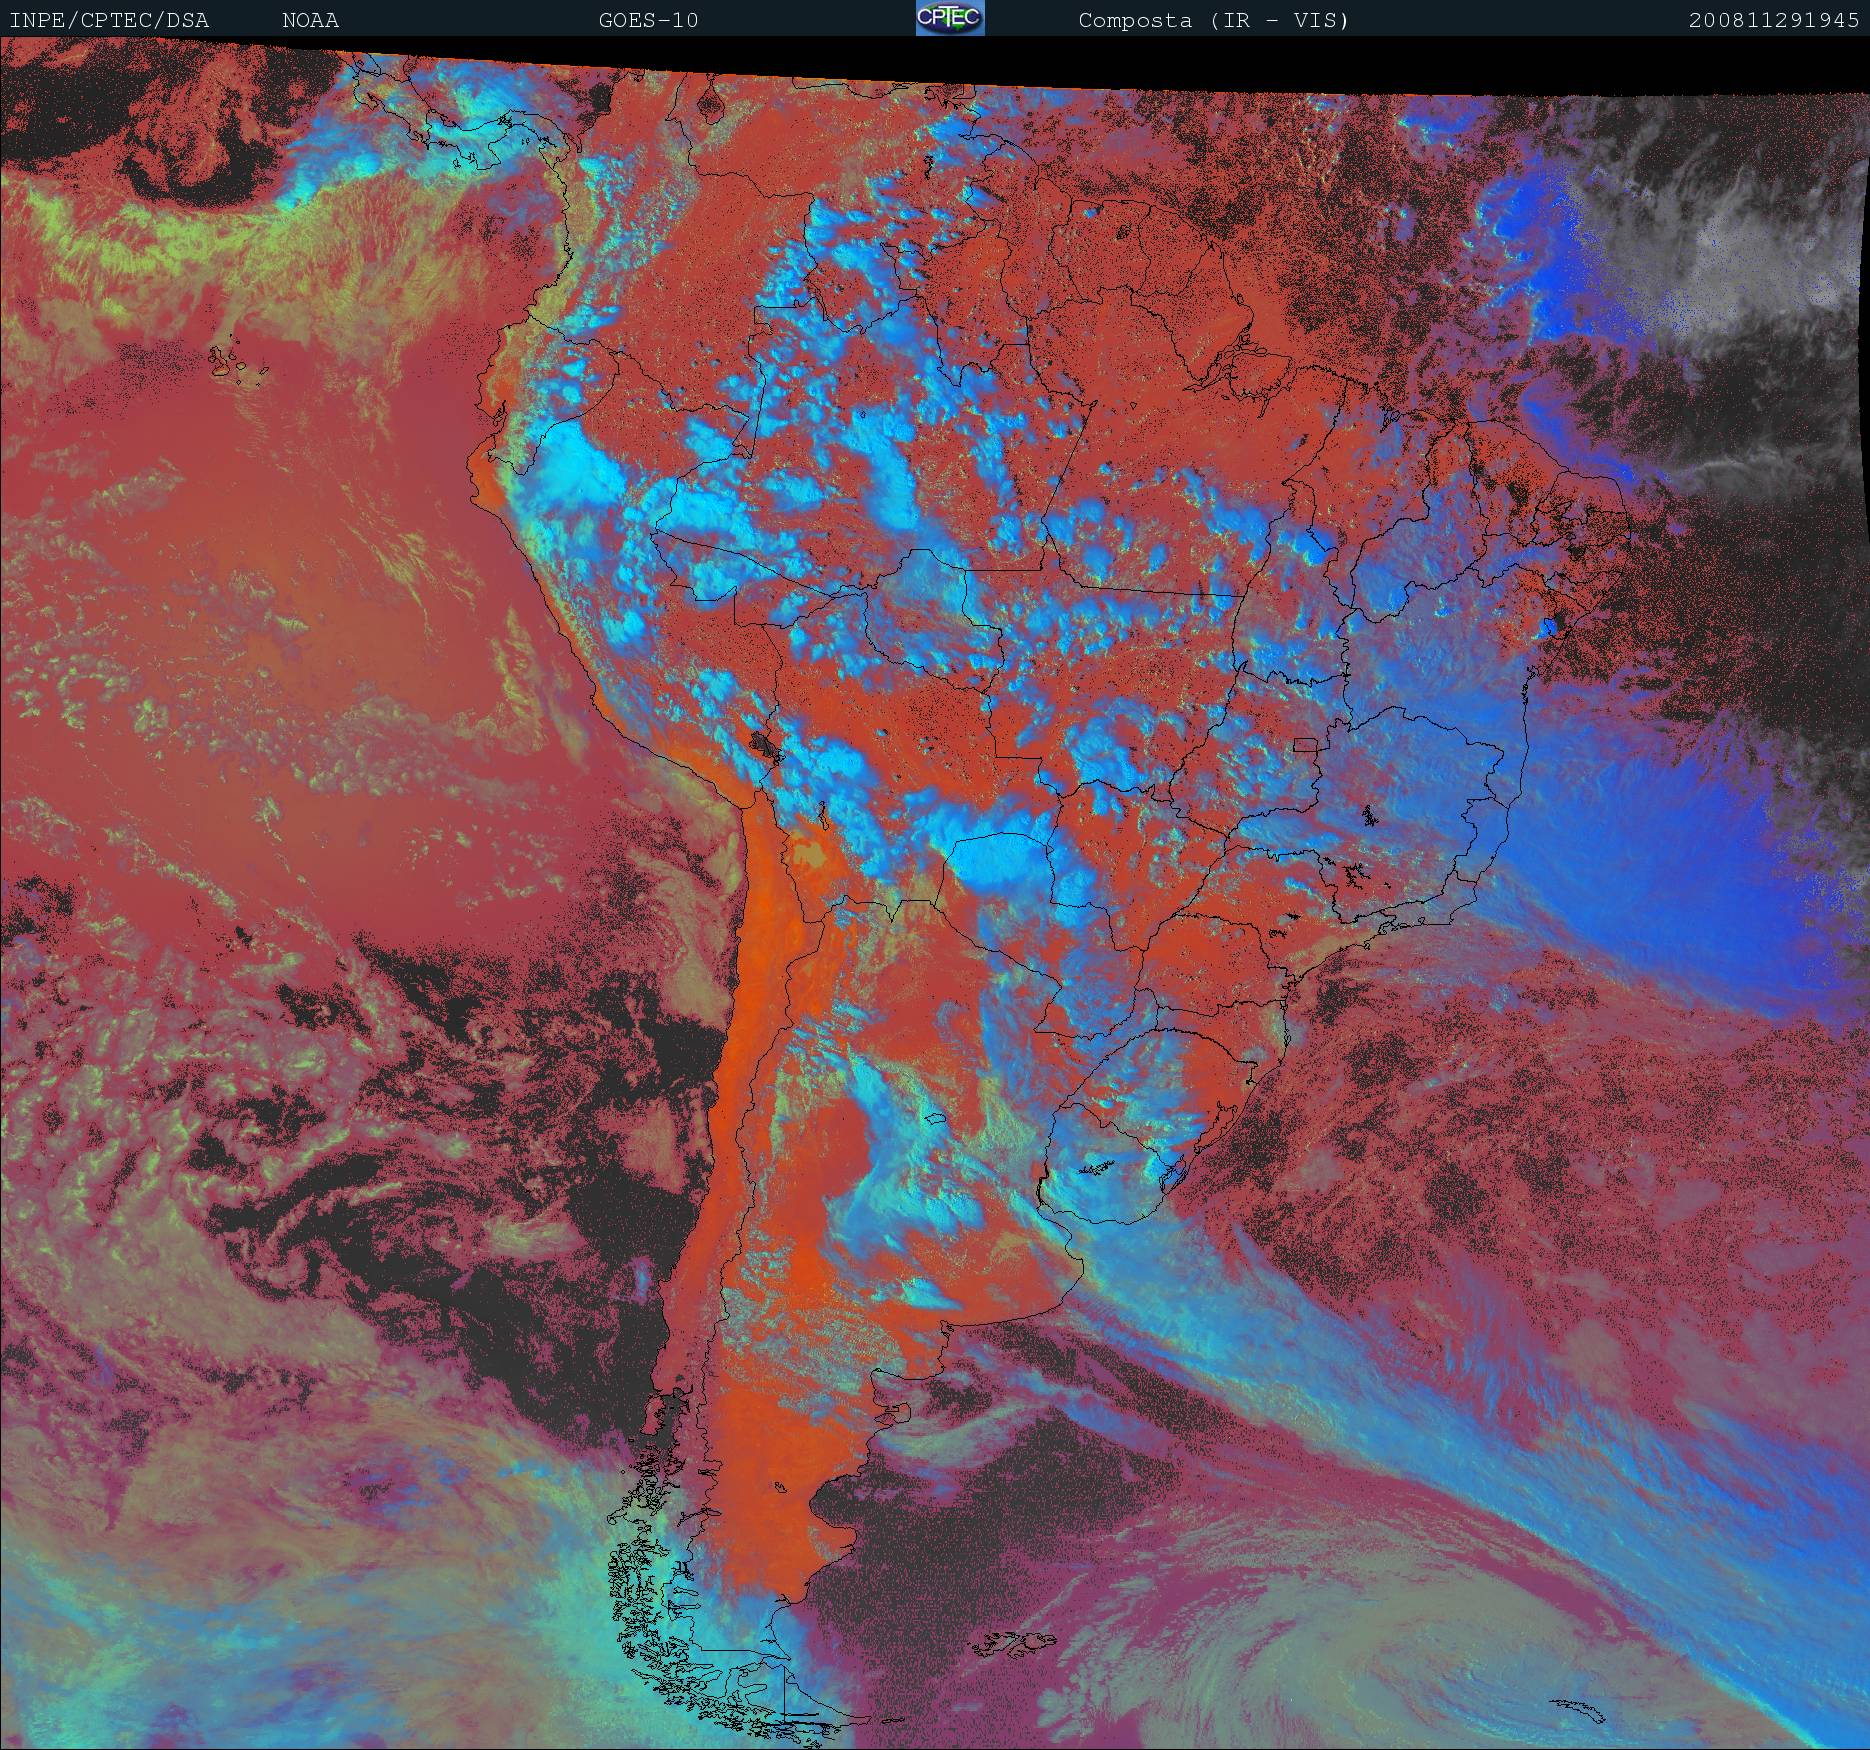Click the Composta (IR - VIS) title

1213,20
